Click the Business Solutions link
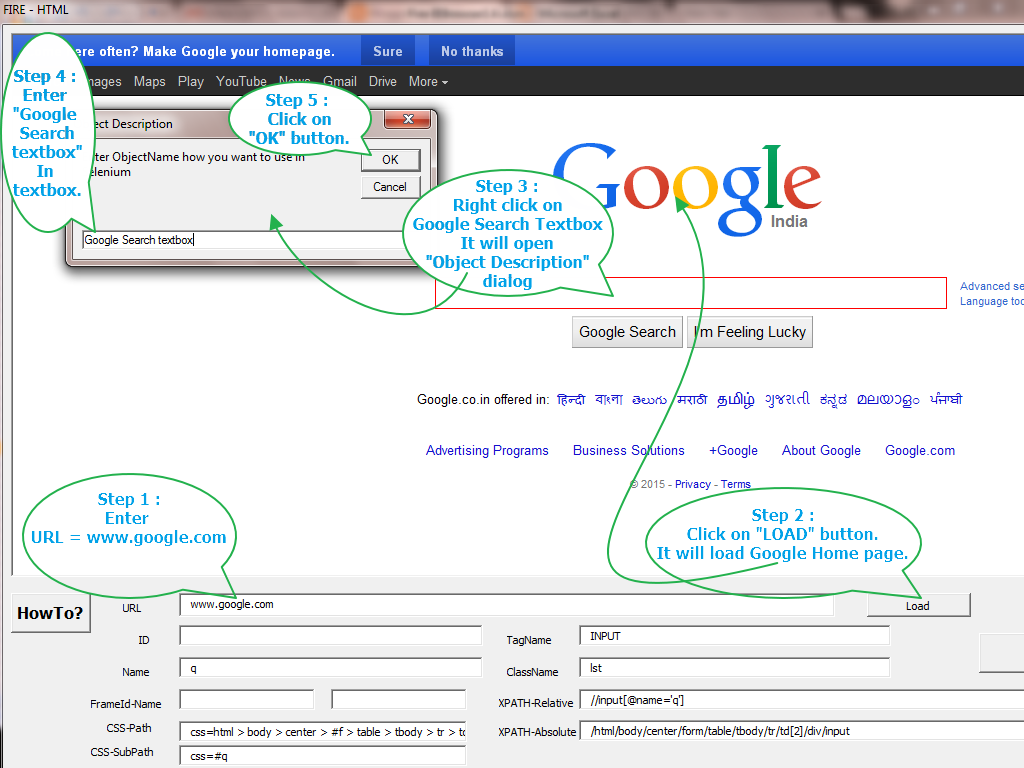 click(x=629, y=451)
